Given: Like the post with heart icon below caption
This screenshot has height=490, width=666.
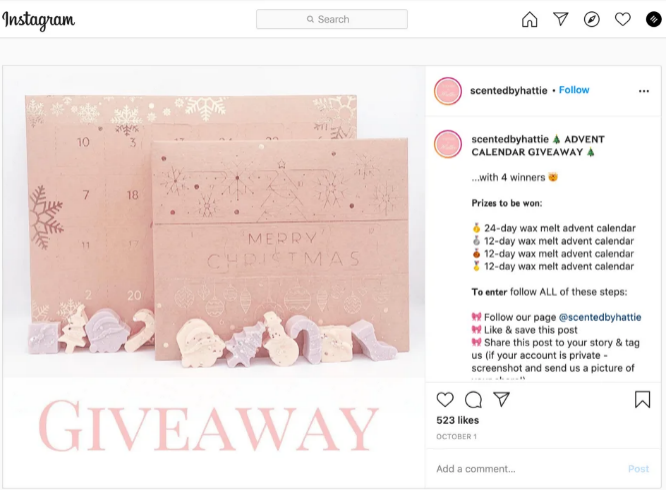Looking at the screenshot, I should click(445, 400).
